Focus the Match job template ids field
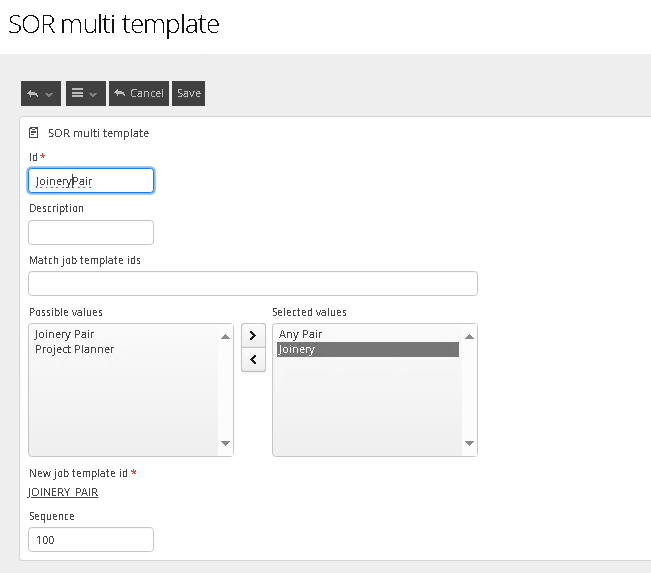Viewport: 651px width, 573px height. [x=253, y=284]
